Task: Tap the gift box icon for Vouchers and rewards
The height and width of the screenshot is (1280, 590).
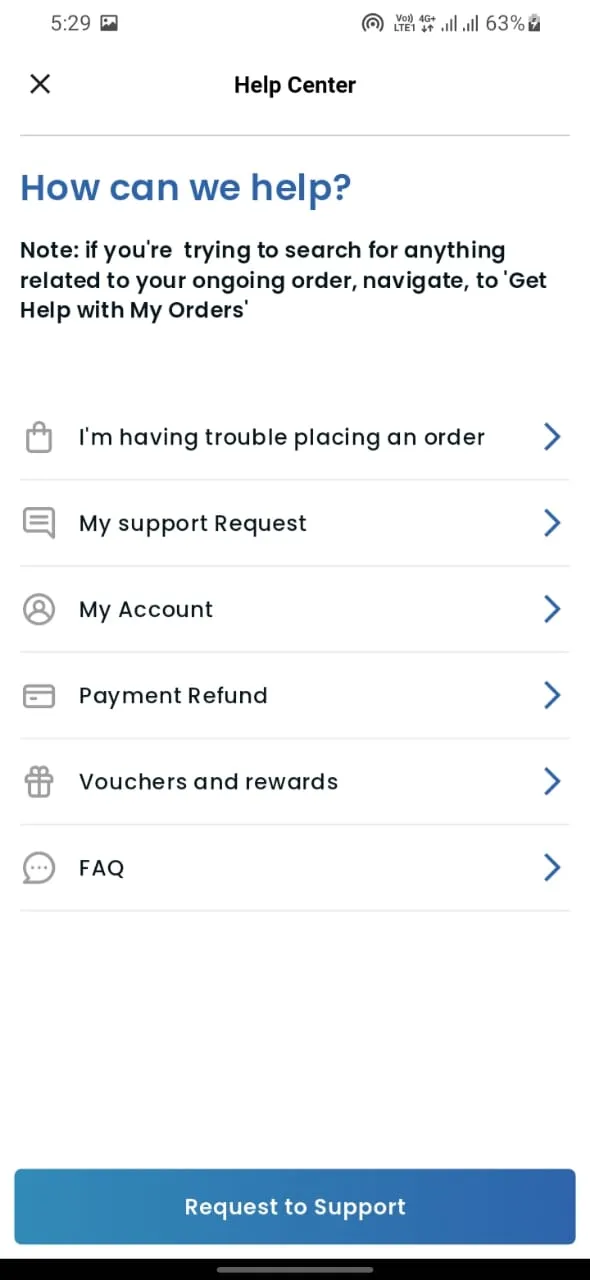Action: [38, 782]
